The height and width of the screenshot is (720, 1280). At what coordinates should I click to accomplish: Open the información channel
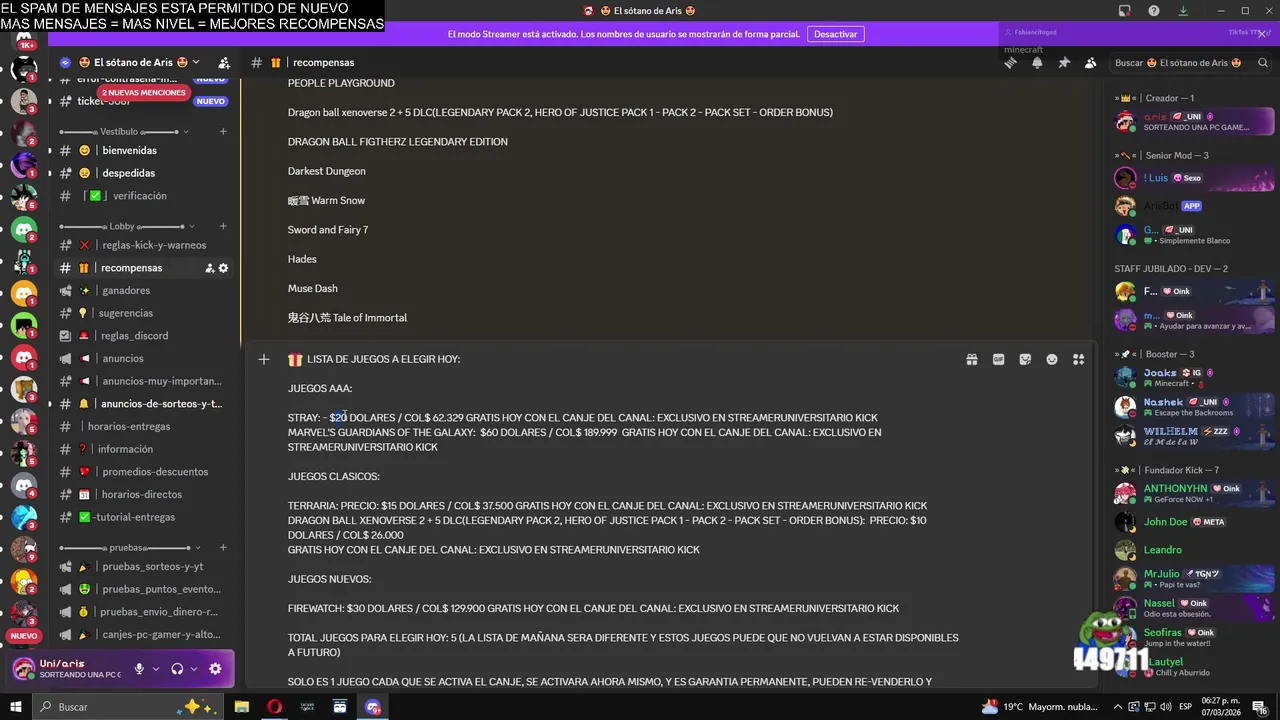[x=144, y=449]
